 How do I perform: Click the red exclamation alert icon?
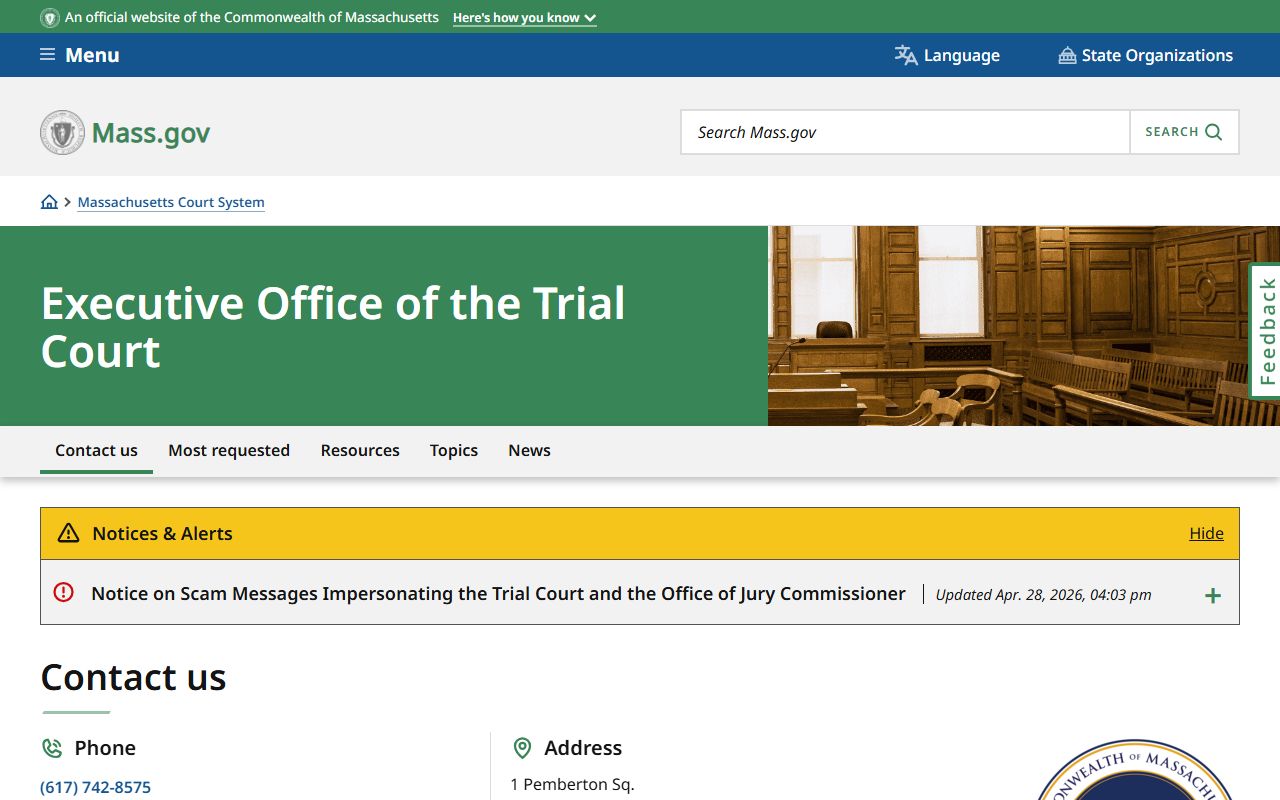click(x=63, y=592)
